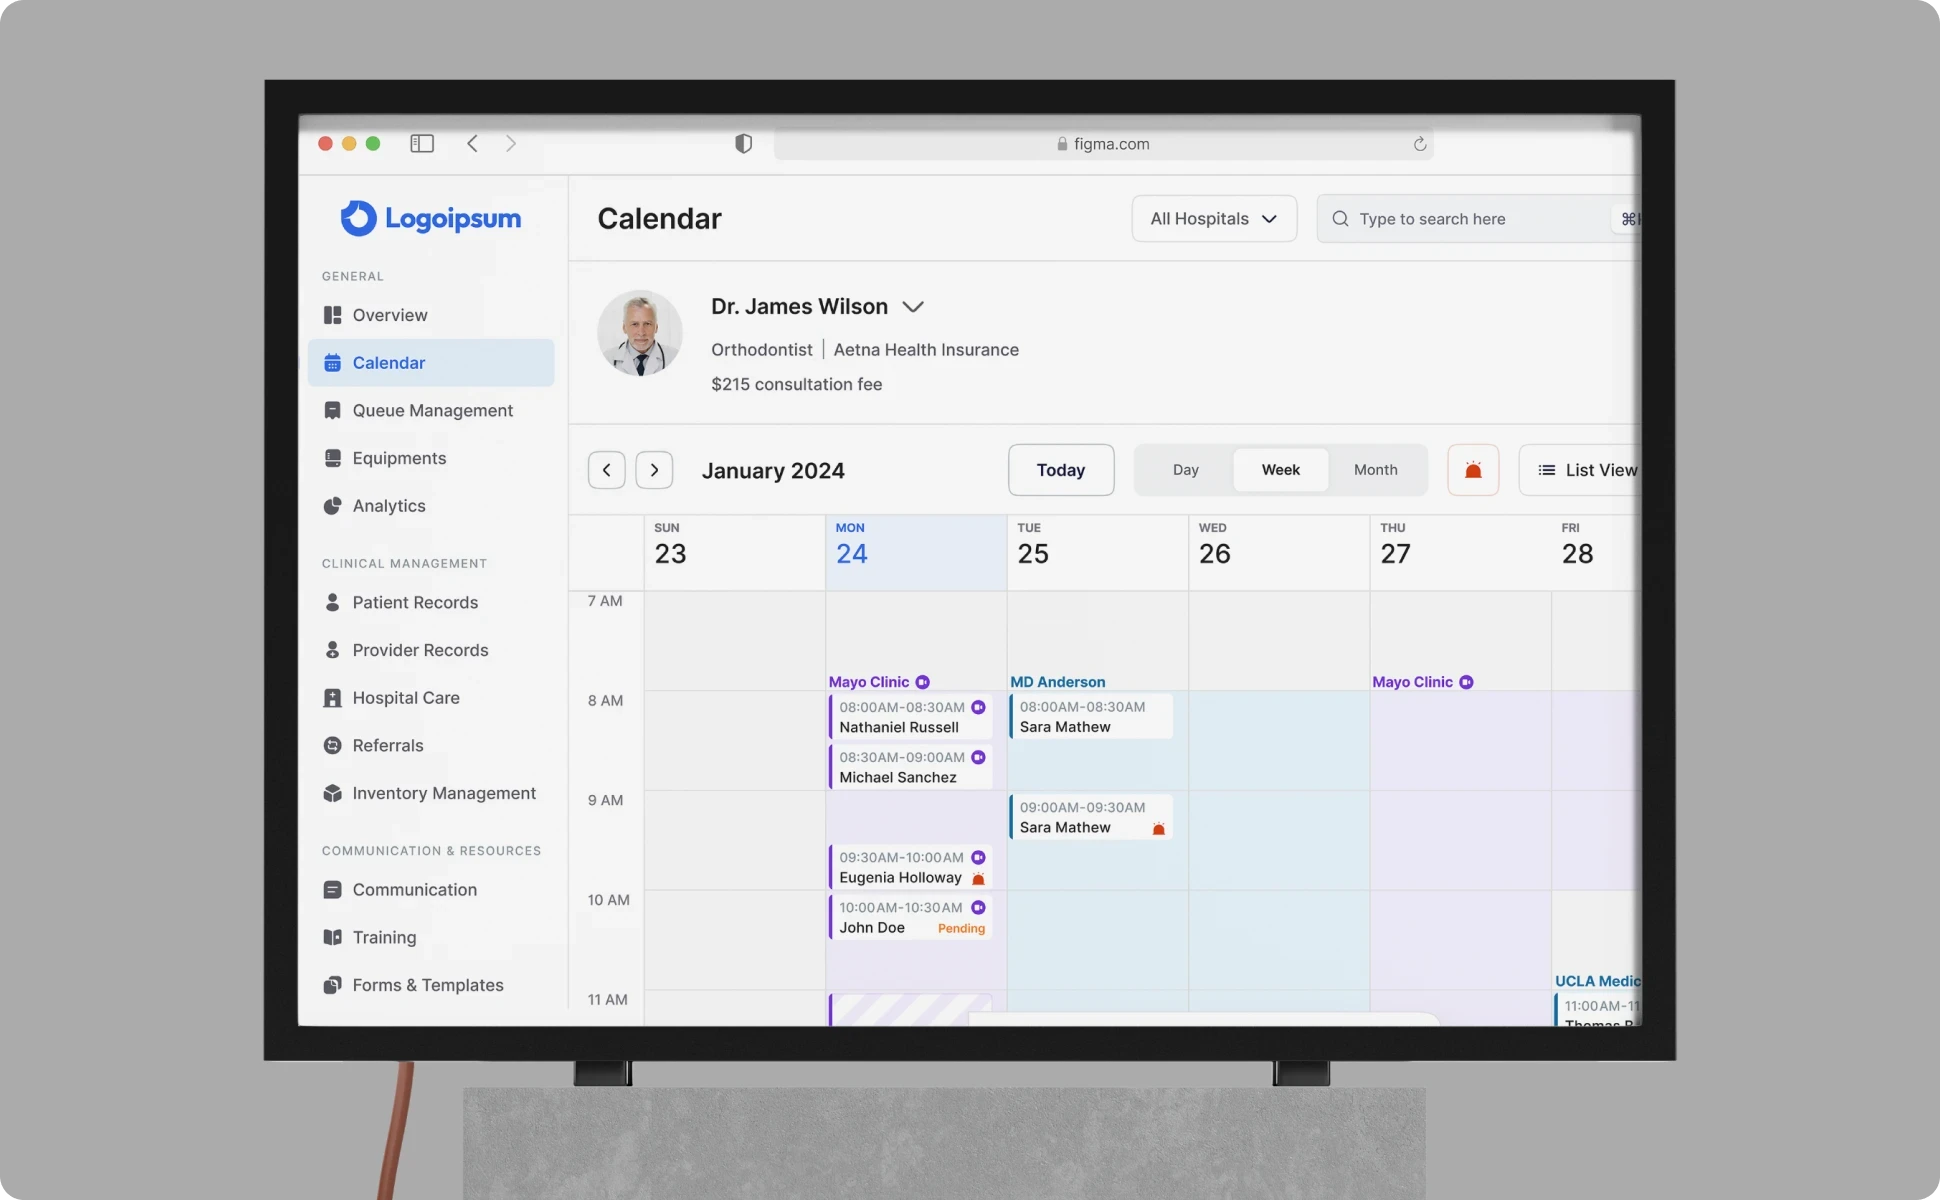Click the Analytics pie chart icon

coord(332,506)
